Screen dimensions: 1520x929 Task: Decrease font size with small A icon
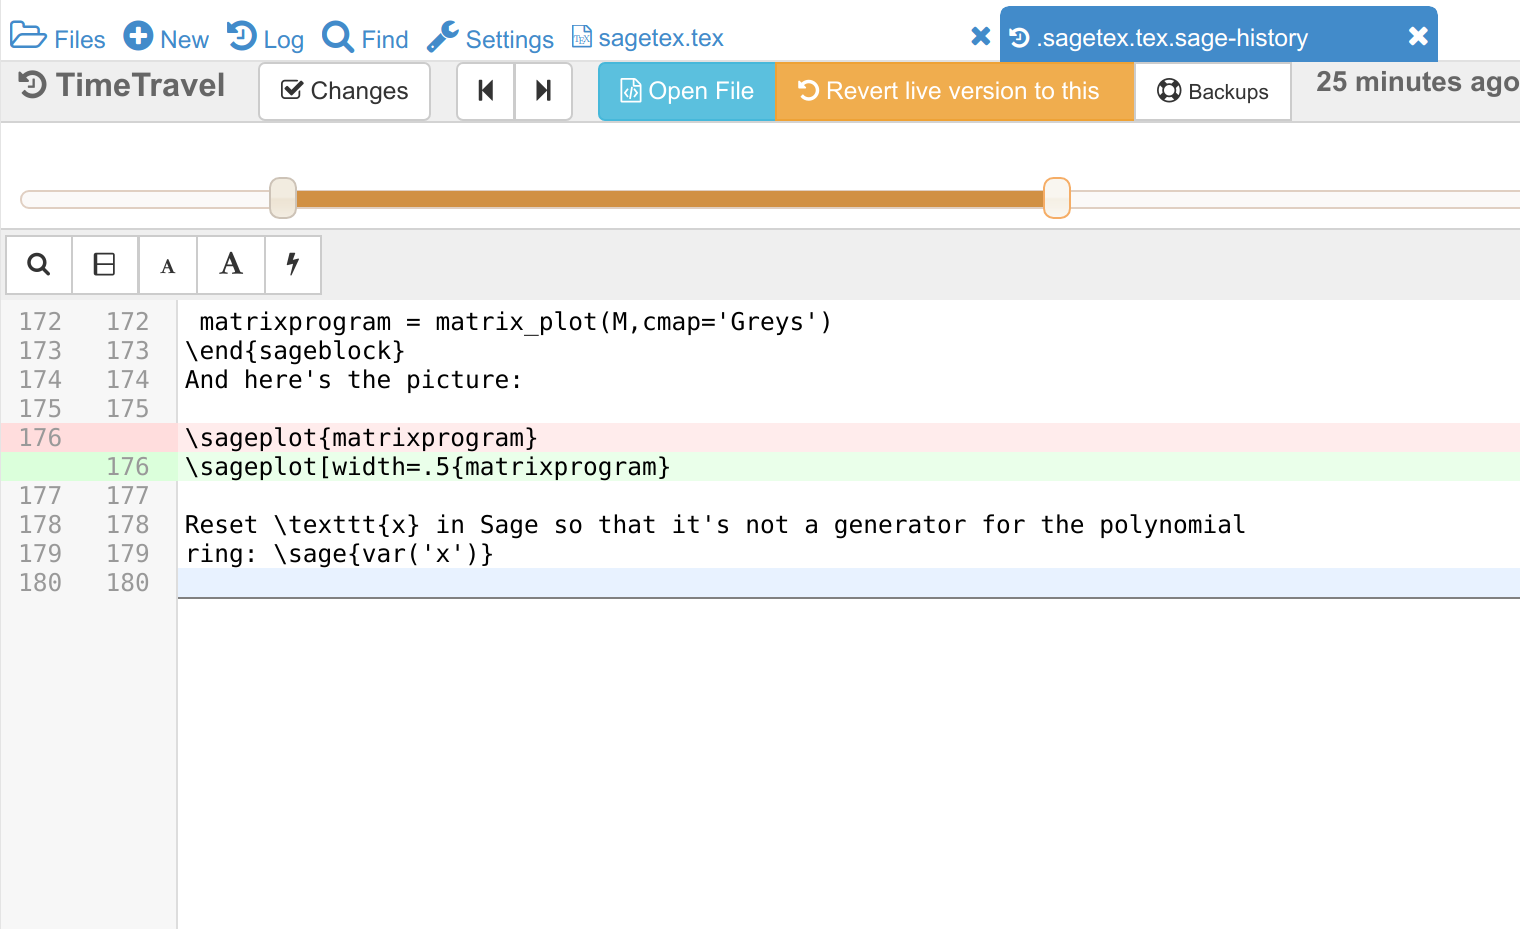click(168, 266)
